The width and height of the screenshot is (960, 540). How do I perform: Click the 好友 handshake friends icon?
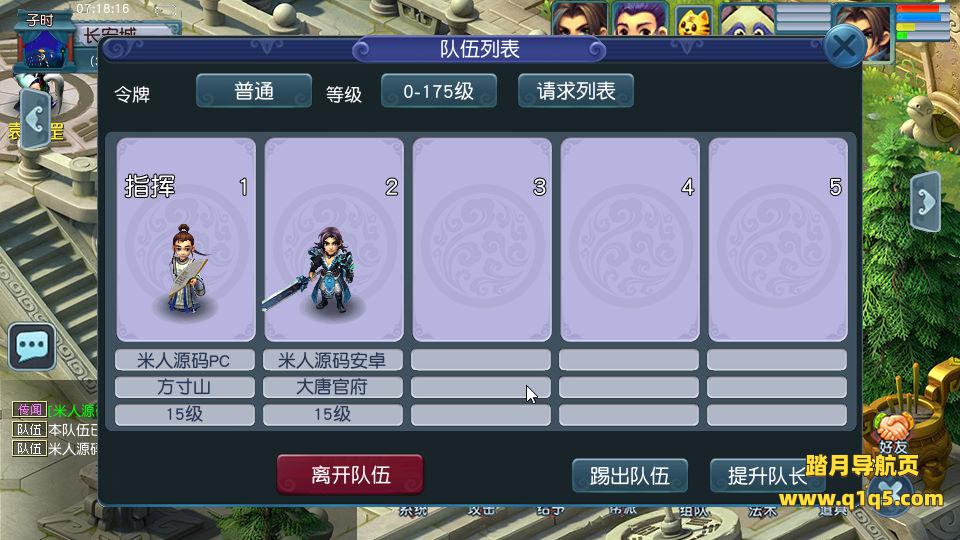click(x=893, y=432)
